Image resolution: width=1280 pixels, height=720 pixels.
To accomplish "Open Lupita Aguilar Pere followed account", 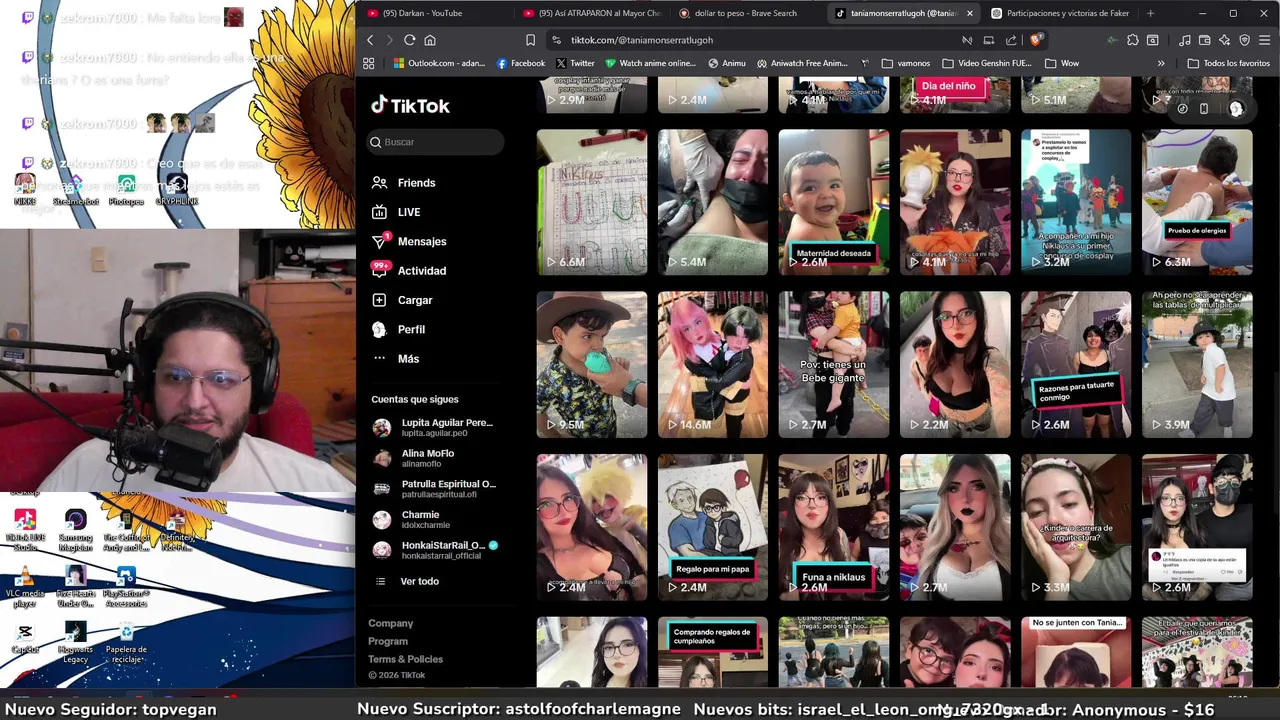I will (x=433, y=427).
